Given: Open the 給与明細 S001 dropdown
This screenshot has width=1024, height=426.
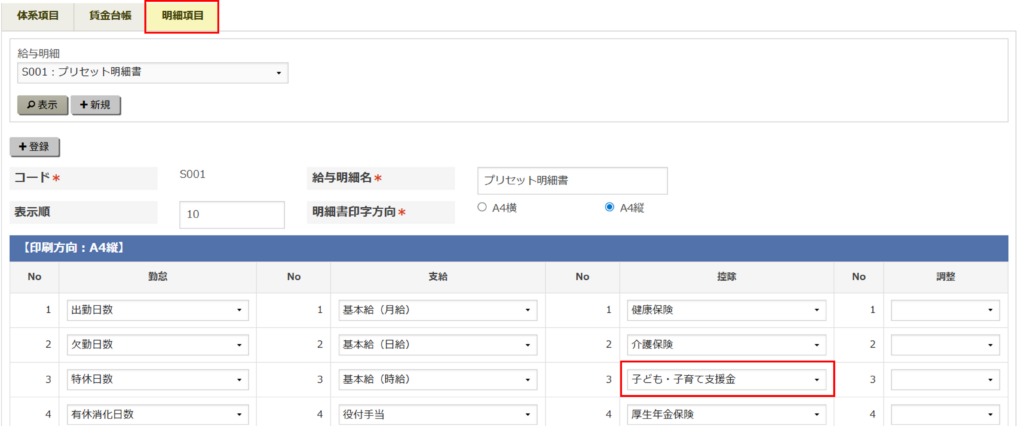Looking at the screenshot, I should coord(153,73).
